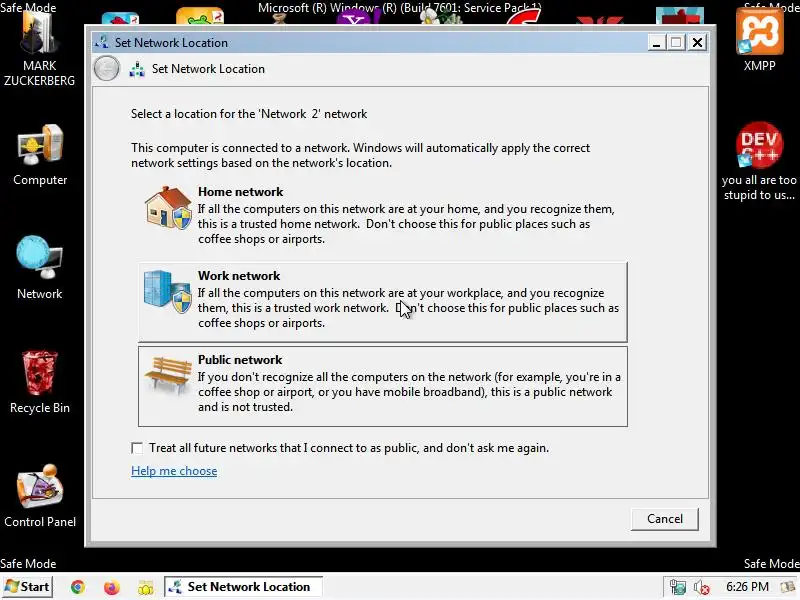Click the yellow taskbar icon next to Firefox
The width and height of the screenshot is (800, 600).
click(x=146, y=587)
